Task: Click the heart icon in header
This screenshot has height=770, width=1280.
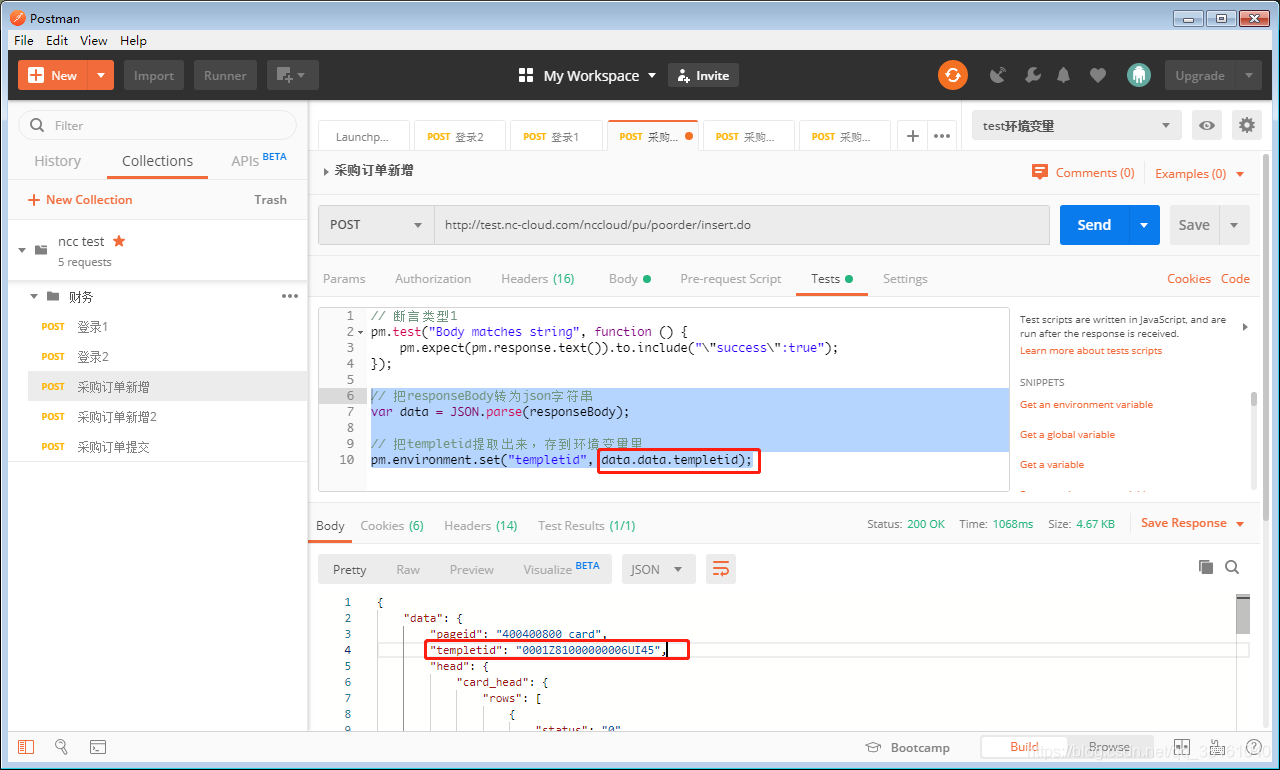Action: [x=1098, y=75]
